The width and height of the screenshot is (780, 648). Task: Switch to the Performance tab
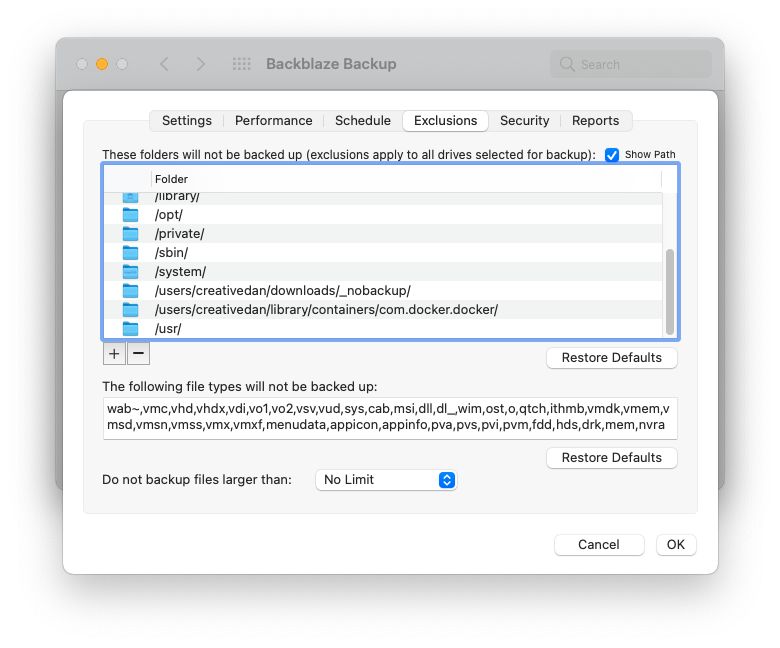(x=274, y=121)
